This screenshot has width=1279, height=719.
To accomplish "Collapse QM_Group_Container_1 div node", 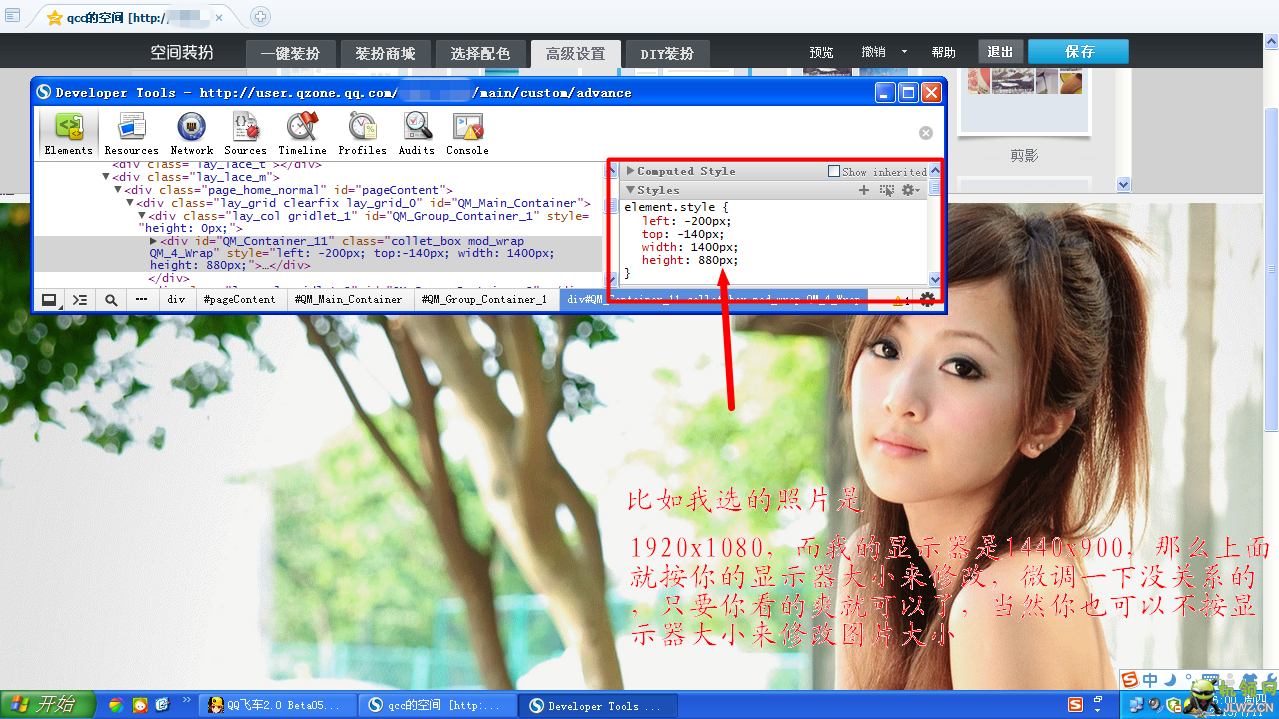I will coord(141,216).
